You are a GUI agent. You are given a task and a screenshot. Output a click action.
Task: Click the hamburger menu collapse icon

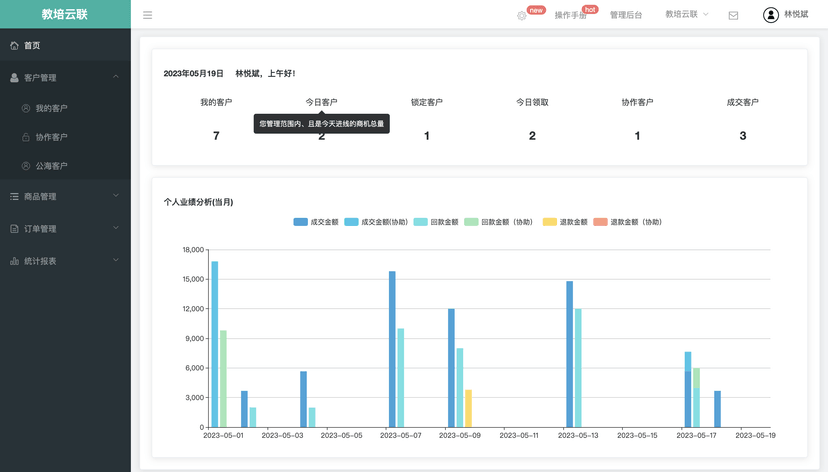148,15
